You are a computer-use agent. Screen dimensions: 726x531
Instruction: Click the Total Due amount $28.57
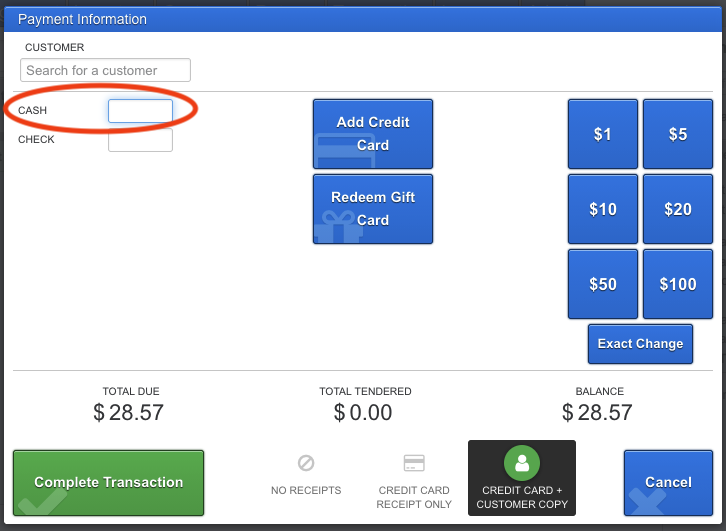129,412
